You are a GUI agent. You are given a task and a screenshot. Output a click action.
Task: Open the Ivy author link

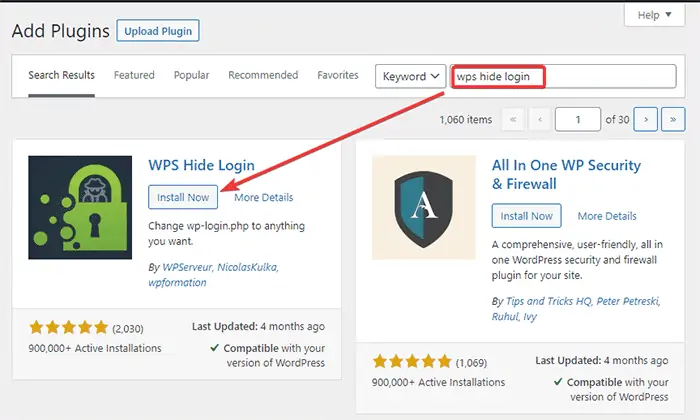530,316
